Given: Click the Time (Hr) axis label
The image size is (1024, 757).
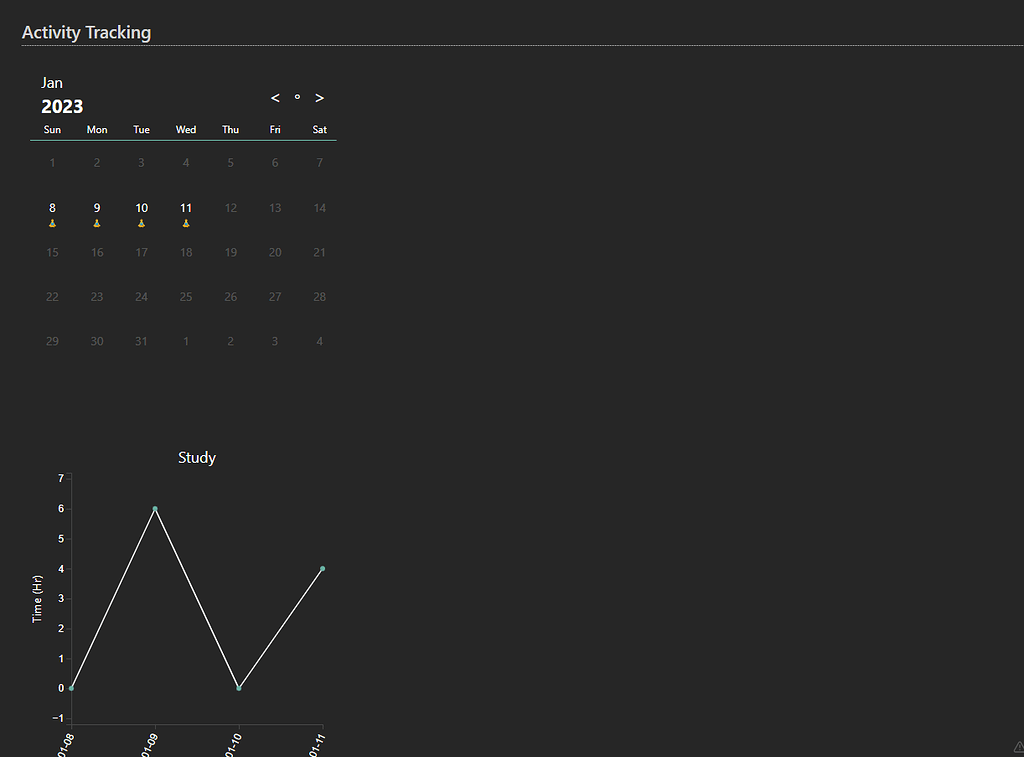Looking at the screenshot, I should pos(38,597).
